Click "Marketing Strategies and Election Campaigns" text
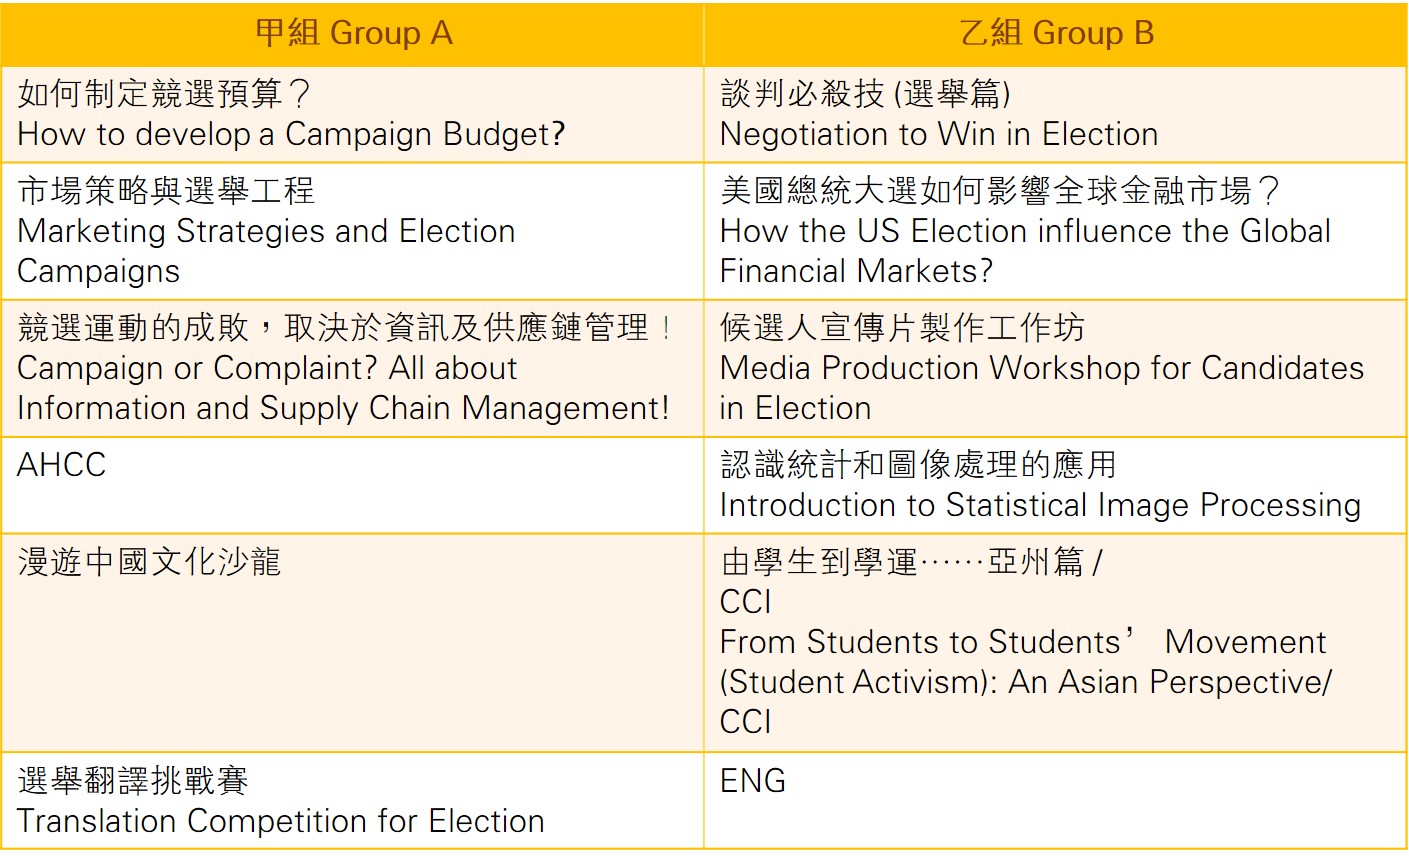This screenshot has width=1409, height=860. [266, 231]
